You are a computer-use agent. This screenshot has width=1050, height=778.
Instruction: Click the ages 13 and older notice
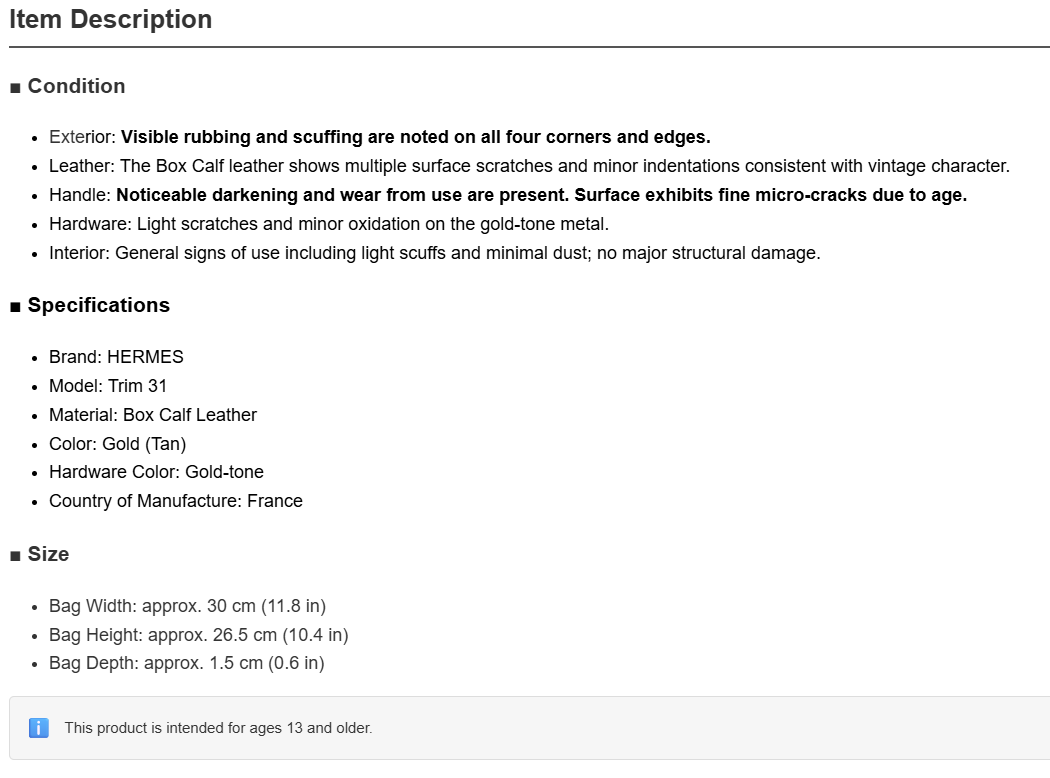218,728
